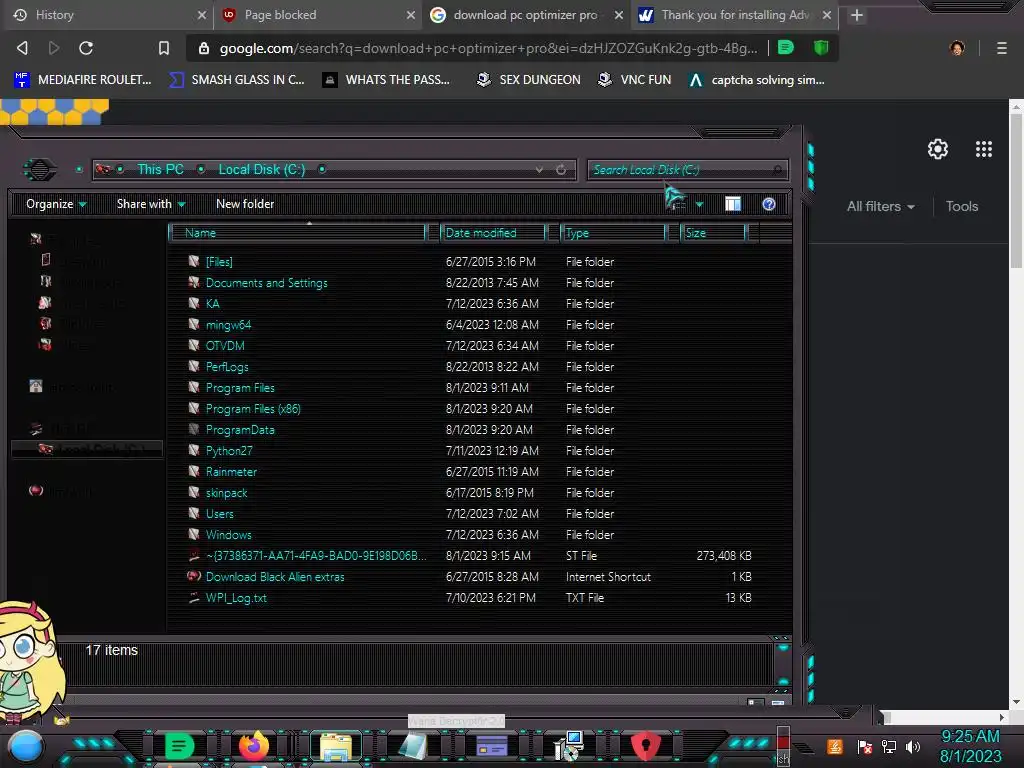This screenshot has height=768, width=1024.
Task: Sort by the Size column header
Action: click(x=713, y=232)
